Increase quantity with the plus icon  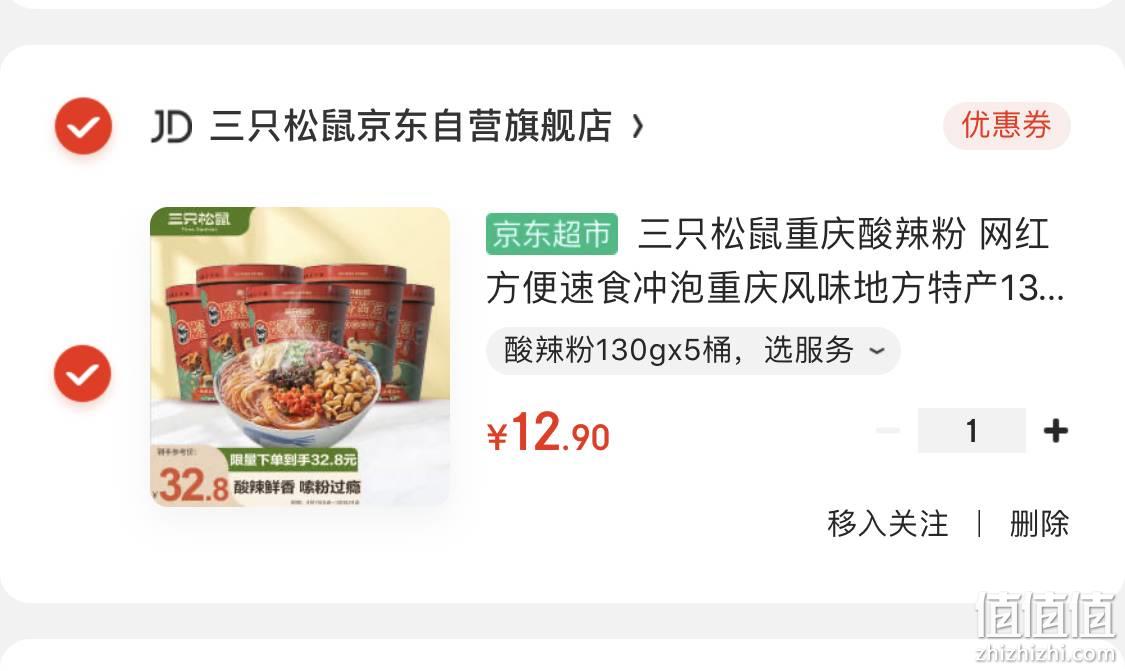coord(1055,431)
